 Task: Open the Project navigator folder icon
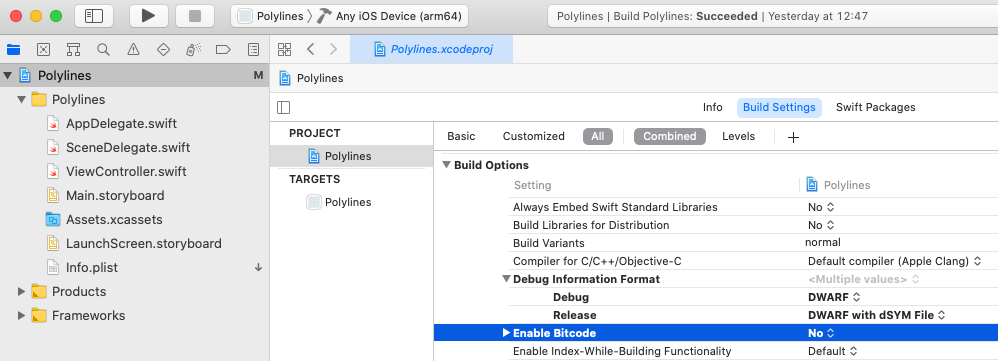click(13, 49)
